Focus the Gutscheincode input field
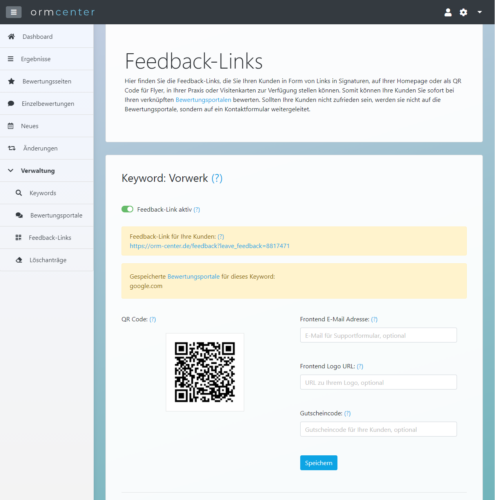 click(x=378, y=429)
